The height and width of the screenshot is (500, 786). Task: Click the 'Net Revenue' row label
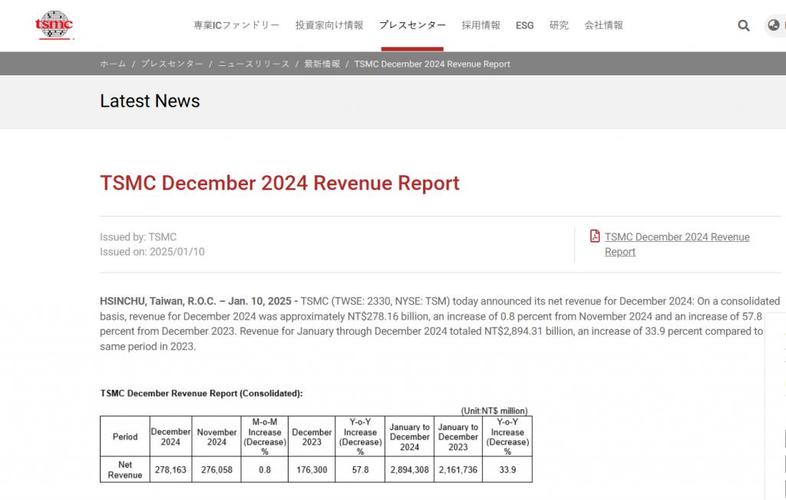click(x=125, y=469)
